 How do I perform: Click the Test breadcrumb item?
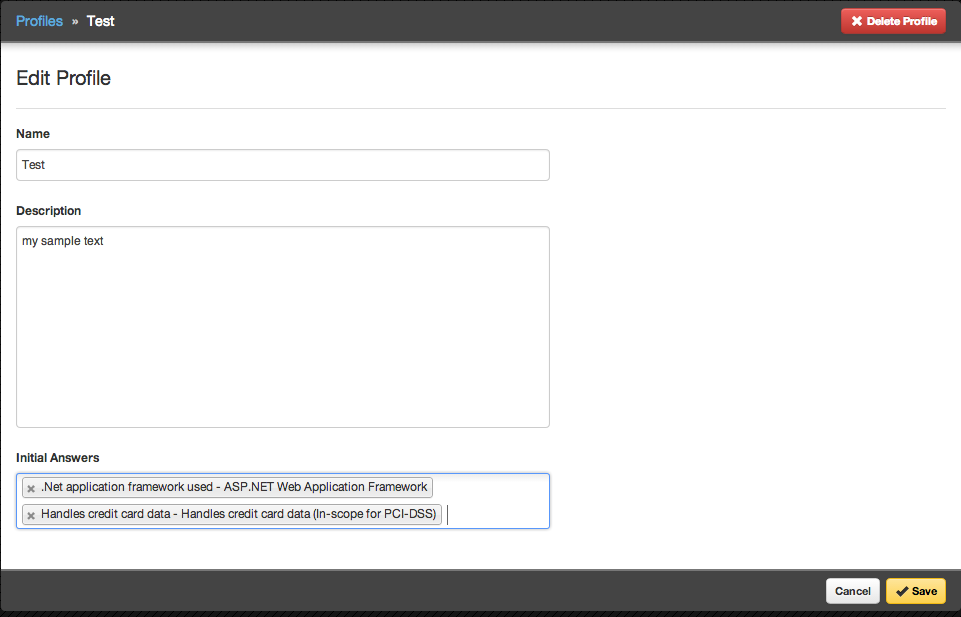point(101,21)
